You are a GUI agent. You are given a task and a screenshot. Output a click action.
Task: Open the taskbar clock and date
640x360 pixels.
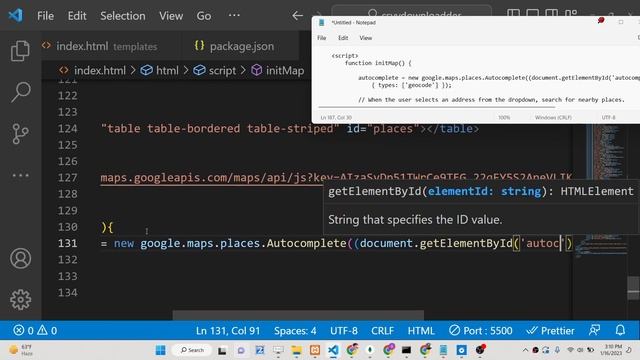coord(611,350)
